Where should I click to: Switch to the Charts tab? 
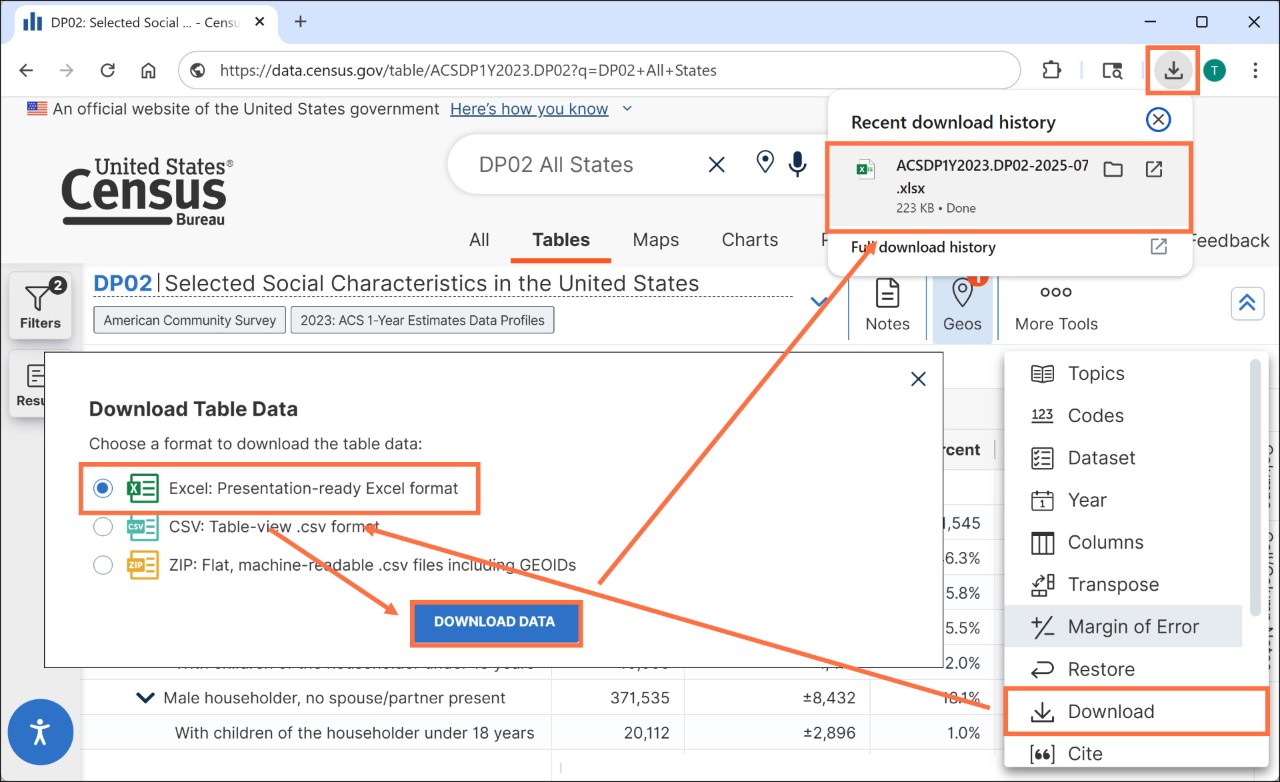pos(750,240)
